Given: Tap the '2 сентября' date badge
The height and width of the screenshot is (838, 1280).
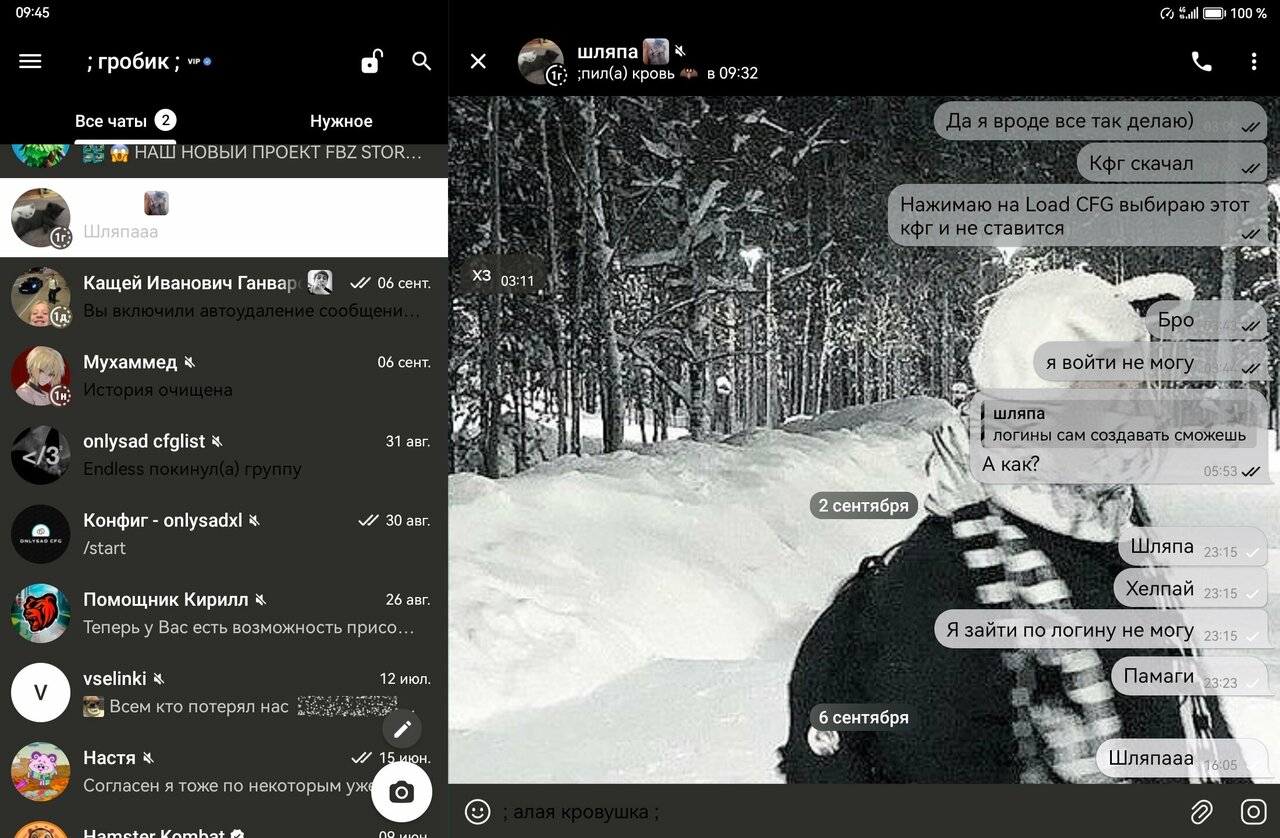Looking at the screenshot, I should tap(864, 505).
